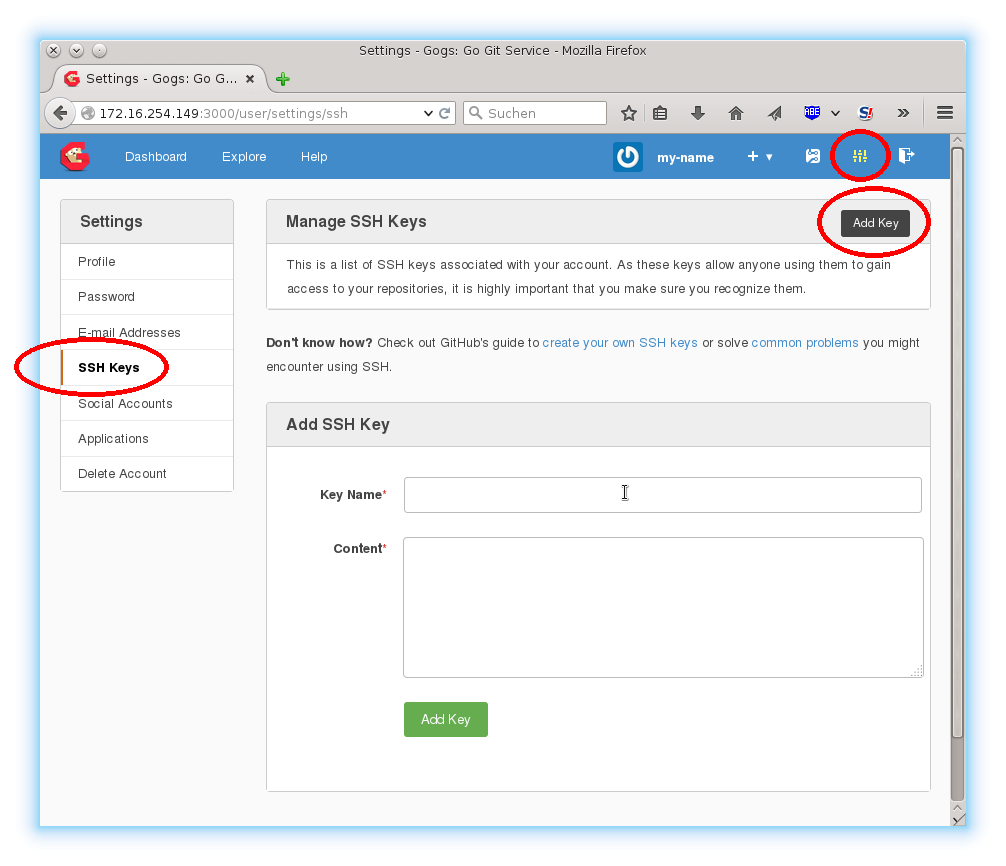Click the page scrollbar on the right
Screen dimensions: 1006x866
(x=957, y=450)
